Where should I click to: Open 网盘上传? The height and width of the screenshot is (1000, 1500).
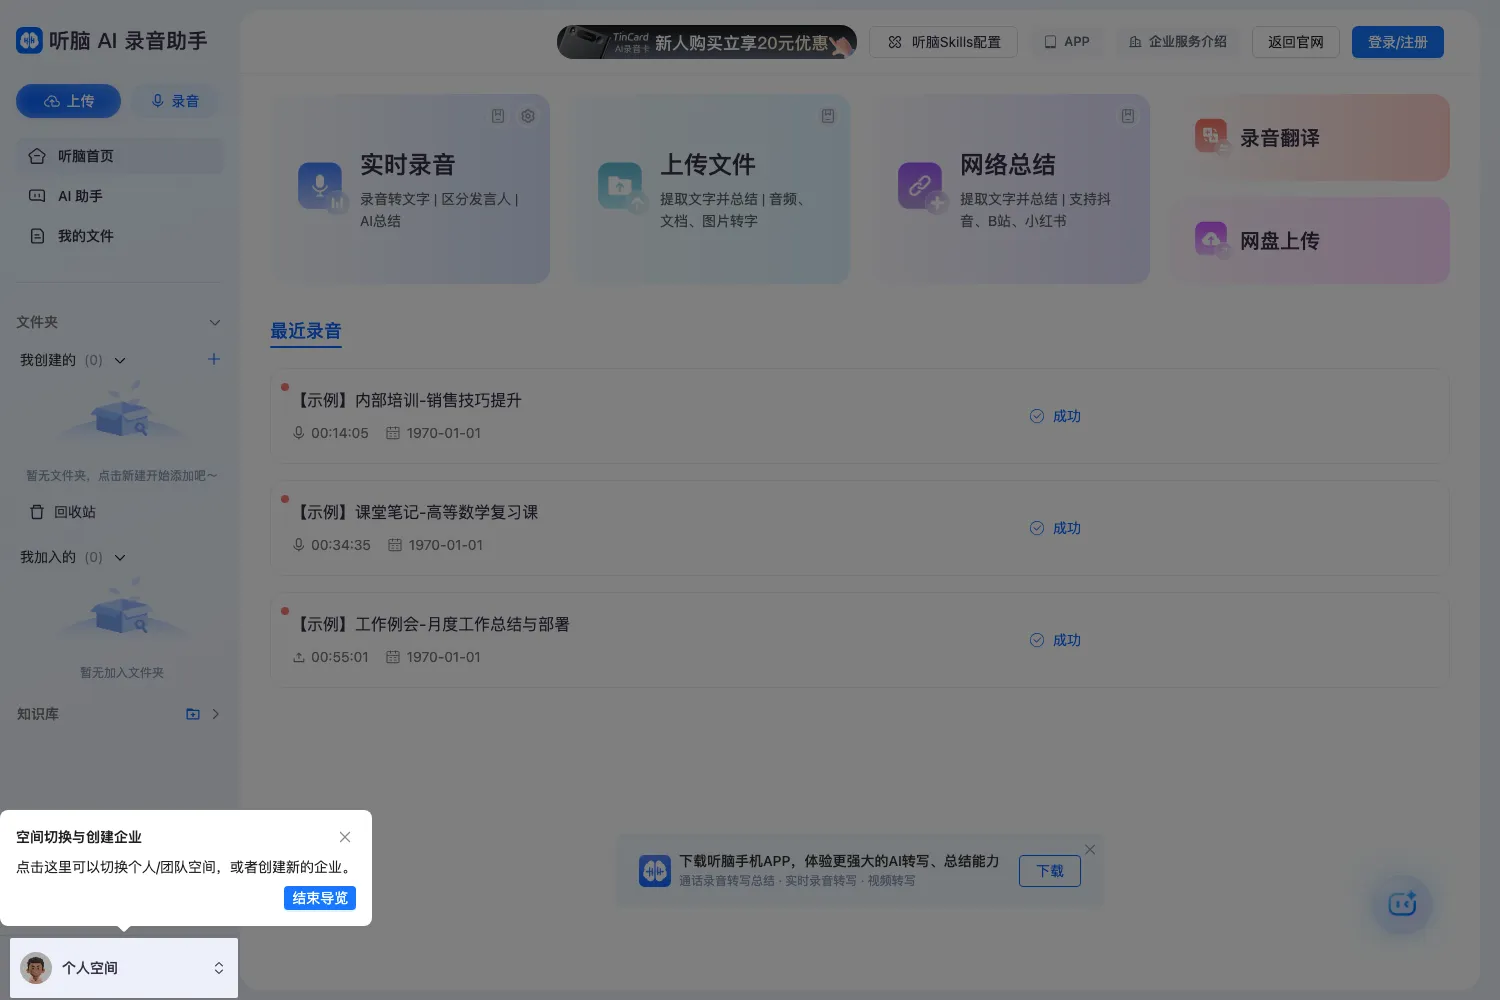tap(1310, 240)
